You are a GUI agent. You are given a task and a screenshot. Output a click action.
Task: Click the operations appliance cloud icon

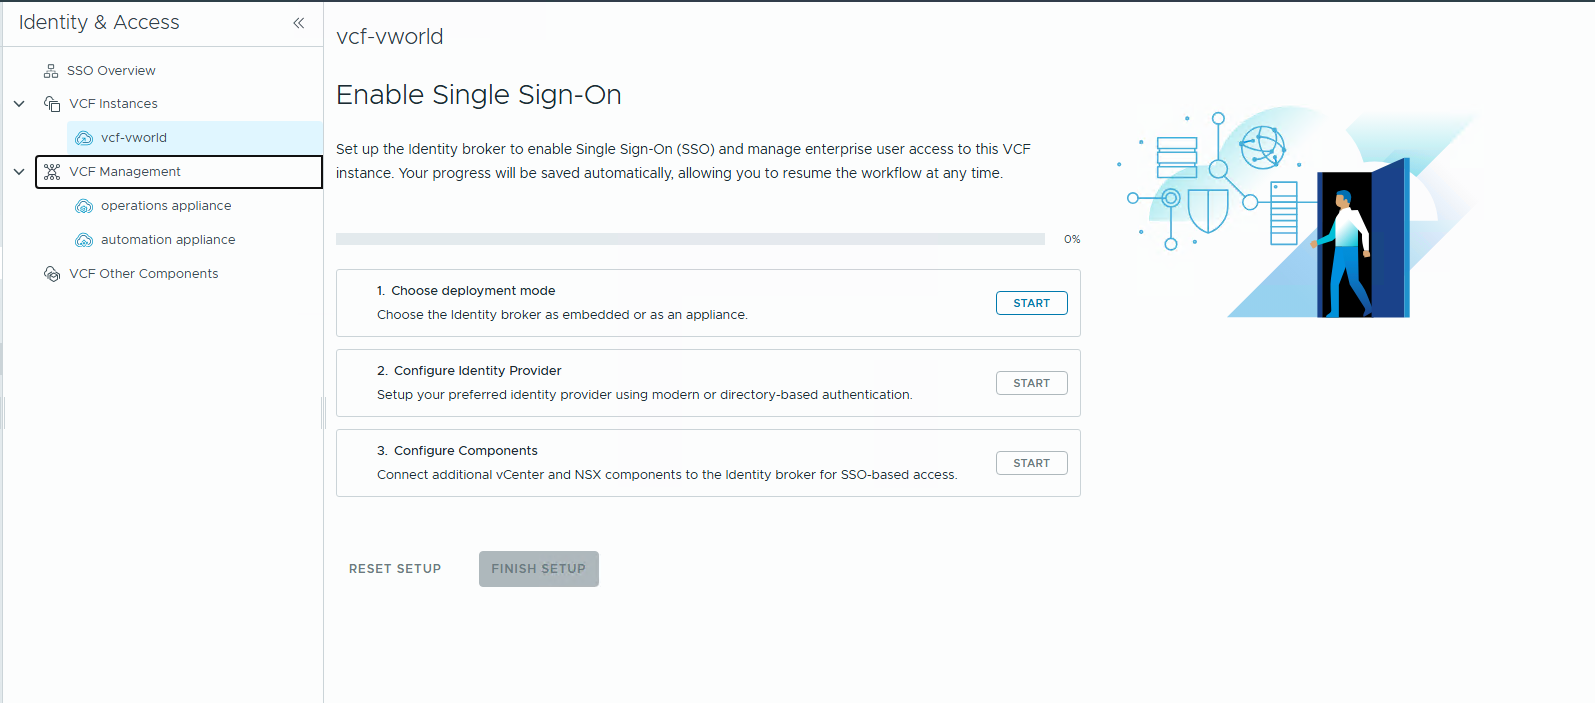(84, 206)
